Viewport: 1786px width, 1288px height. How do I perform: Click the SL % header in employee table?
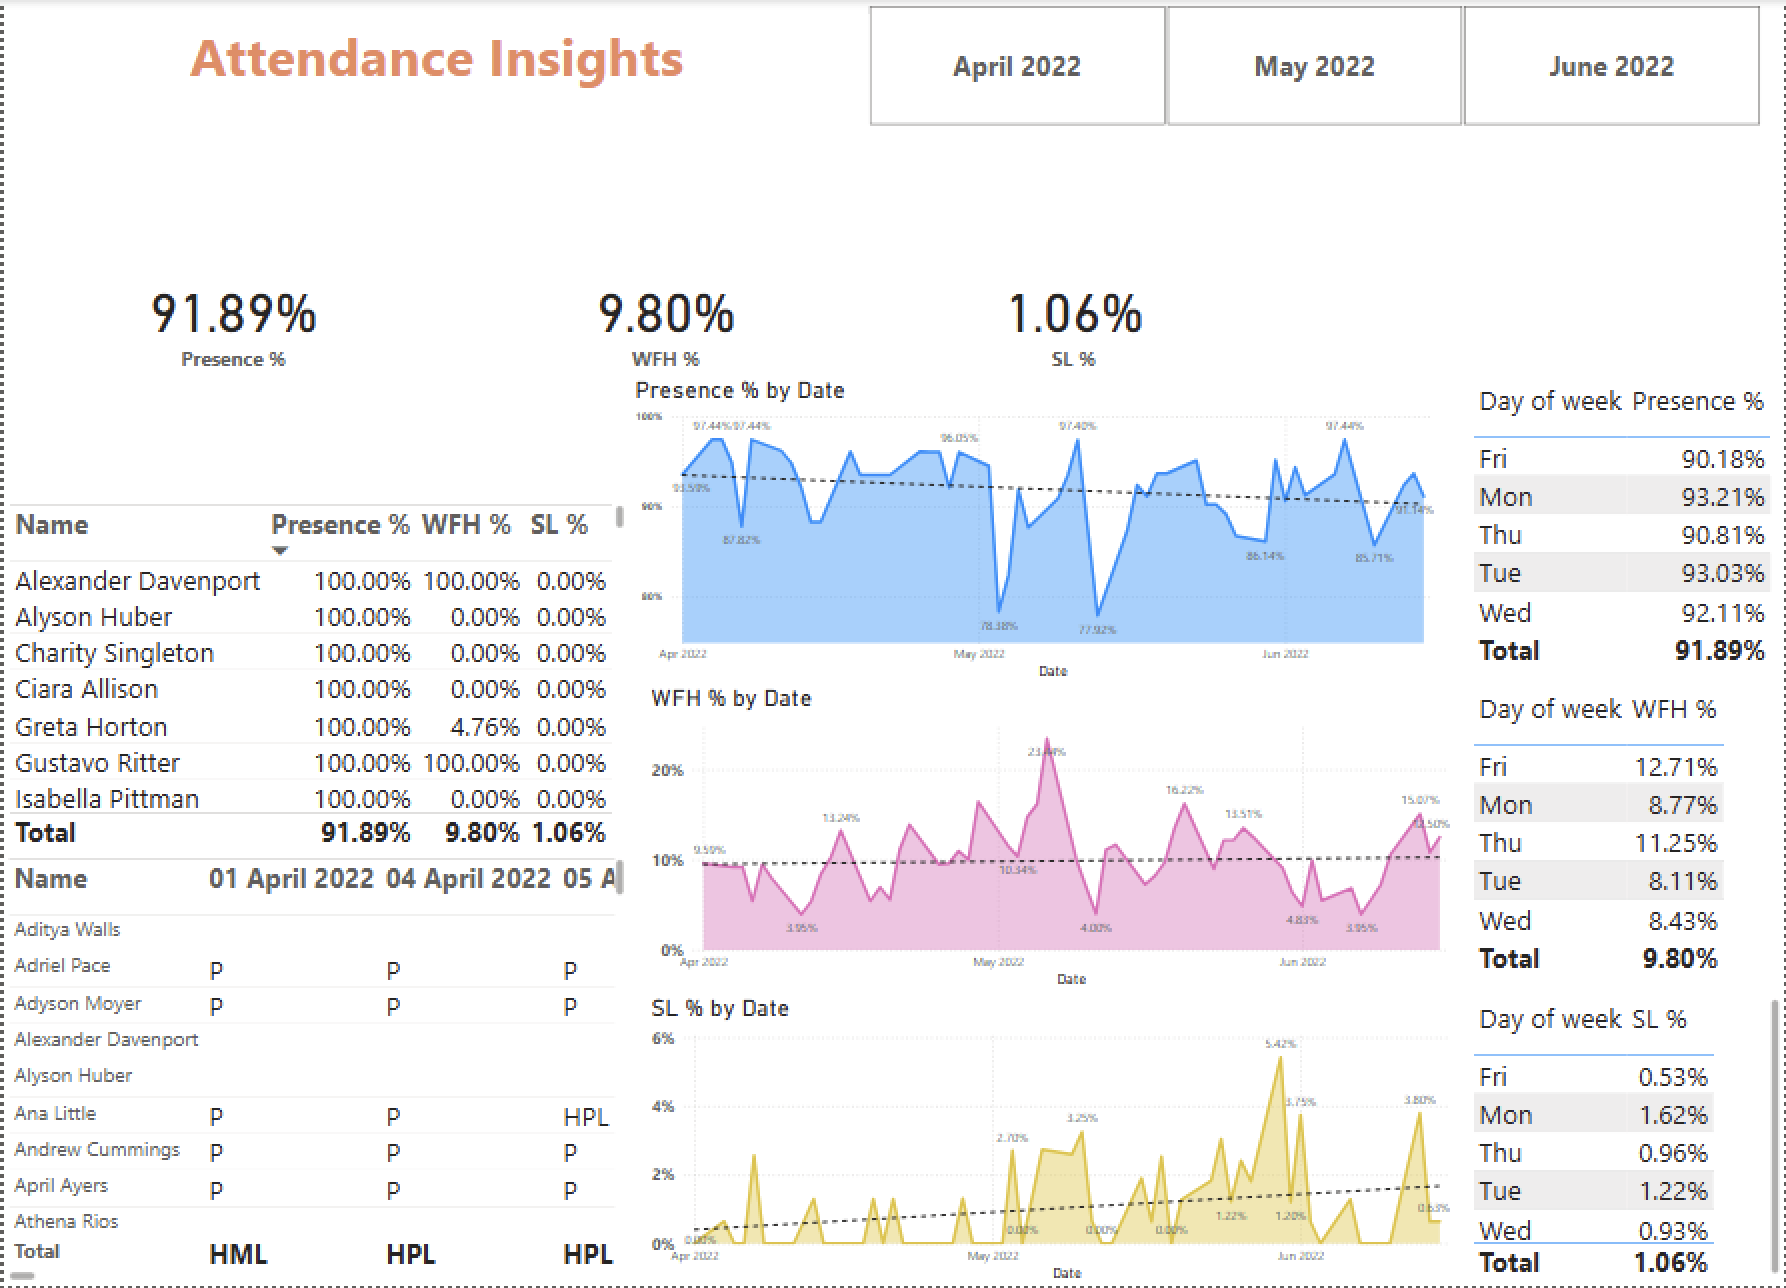(x=558, y=525)
